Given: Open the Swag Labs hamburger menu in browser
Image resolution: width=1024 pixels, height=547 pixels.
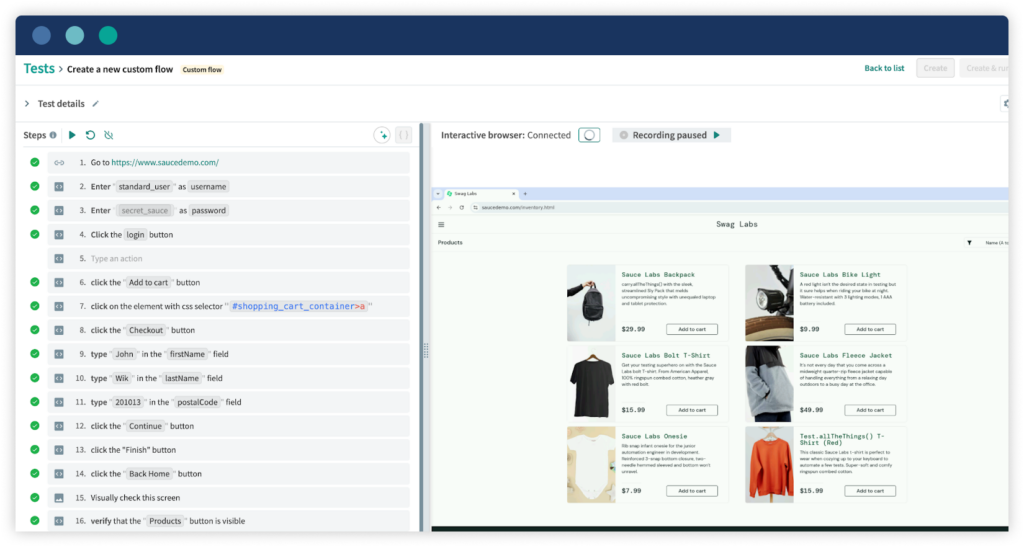Looking at the screenshot, I should 441,225.
